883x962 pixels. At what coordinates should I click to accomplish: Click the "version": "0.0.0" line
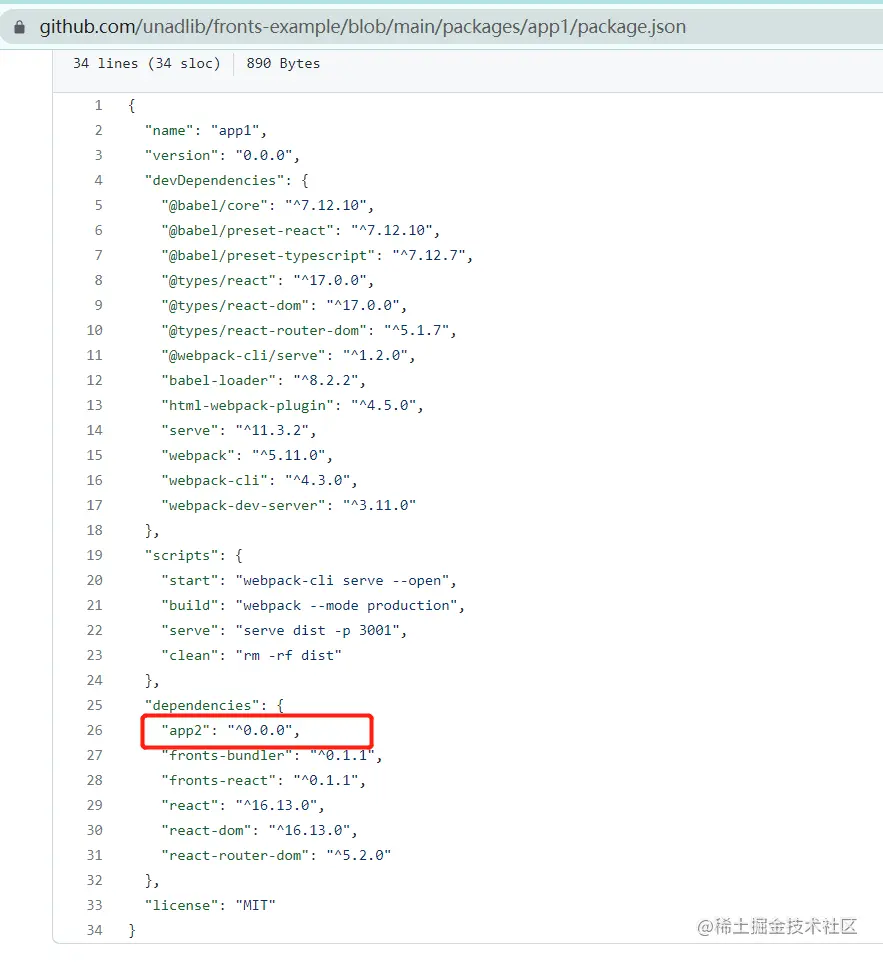tap(222, 156)
